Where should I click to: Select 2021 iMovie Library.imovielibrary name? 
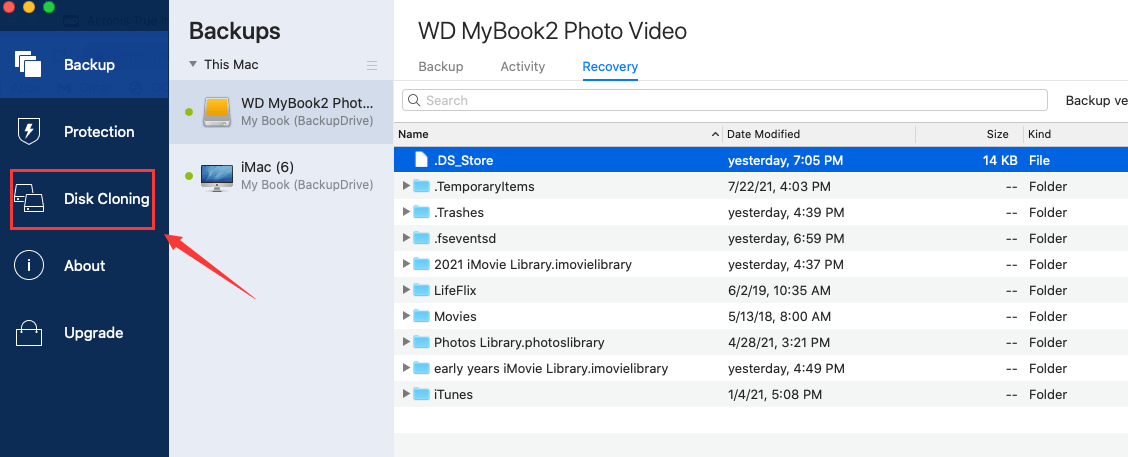point(533,265)
